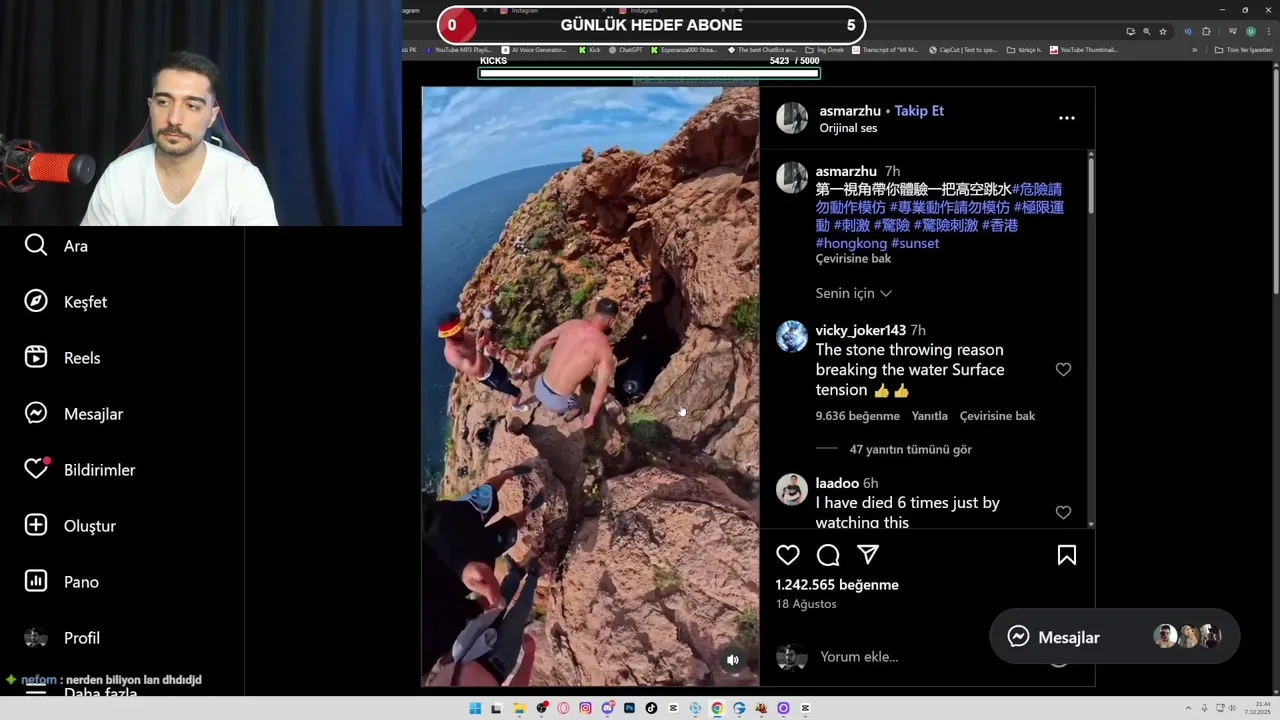The height and width of the screenshot is (720, 1280).
Task: Open Bildirimler heart icon with notification dot
Action: pos(37,468)
